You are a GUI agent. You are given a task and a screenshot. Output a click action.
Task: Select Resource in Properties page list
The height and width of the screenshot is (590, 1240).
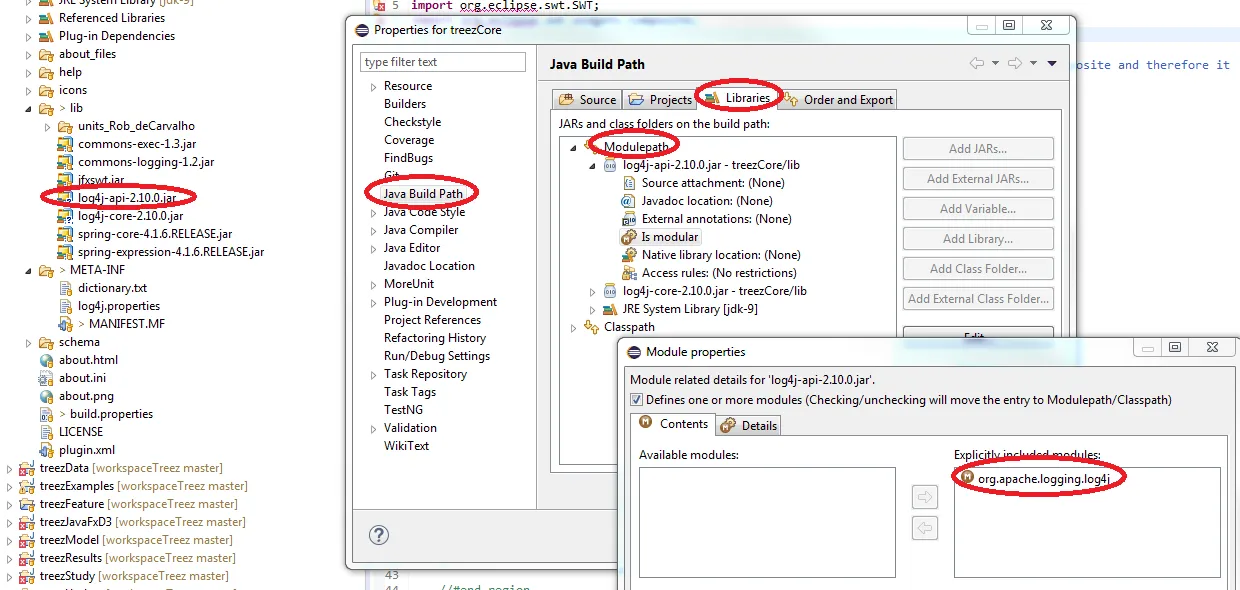(x=408, y=86)
